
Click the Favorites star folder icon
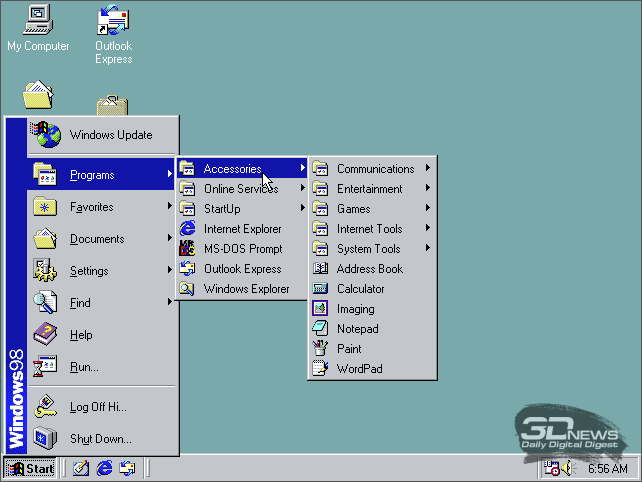point(45,206)
